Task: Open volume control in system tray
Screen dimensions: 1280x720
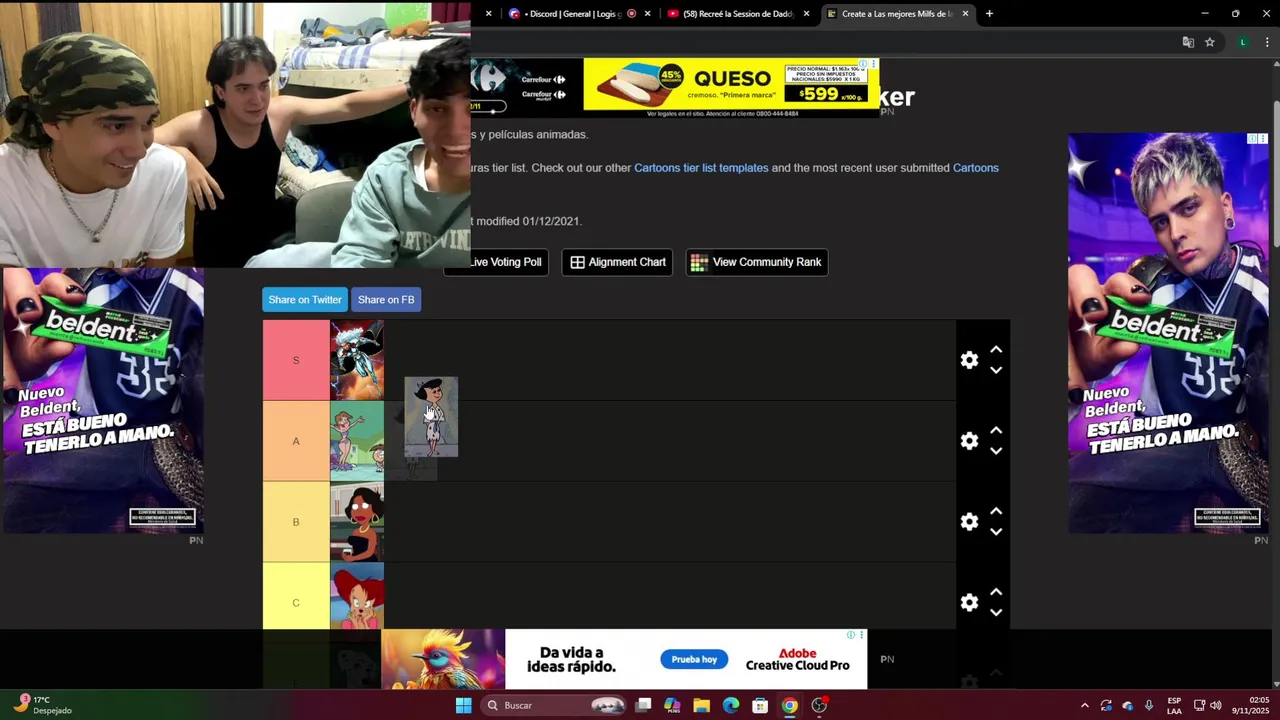Action: (x=1216, y=706)
